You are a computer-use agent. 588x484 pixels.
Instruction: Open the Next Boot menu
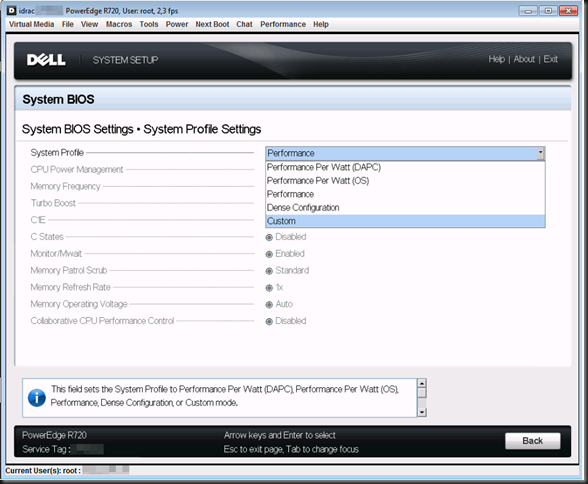(x=212, y=24)
